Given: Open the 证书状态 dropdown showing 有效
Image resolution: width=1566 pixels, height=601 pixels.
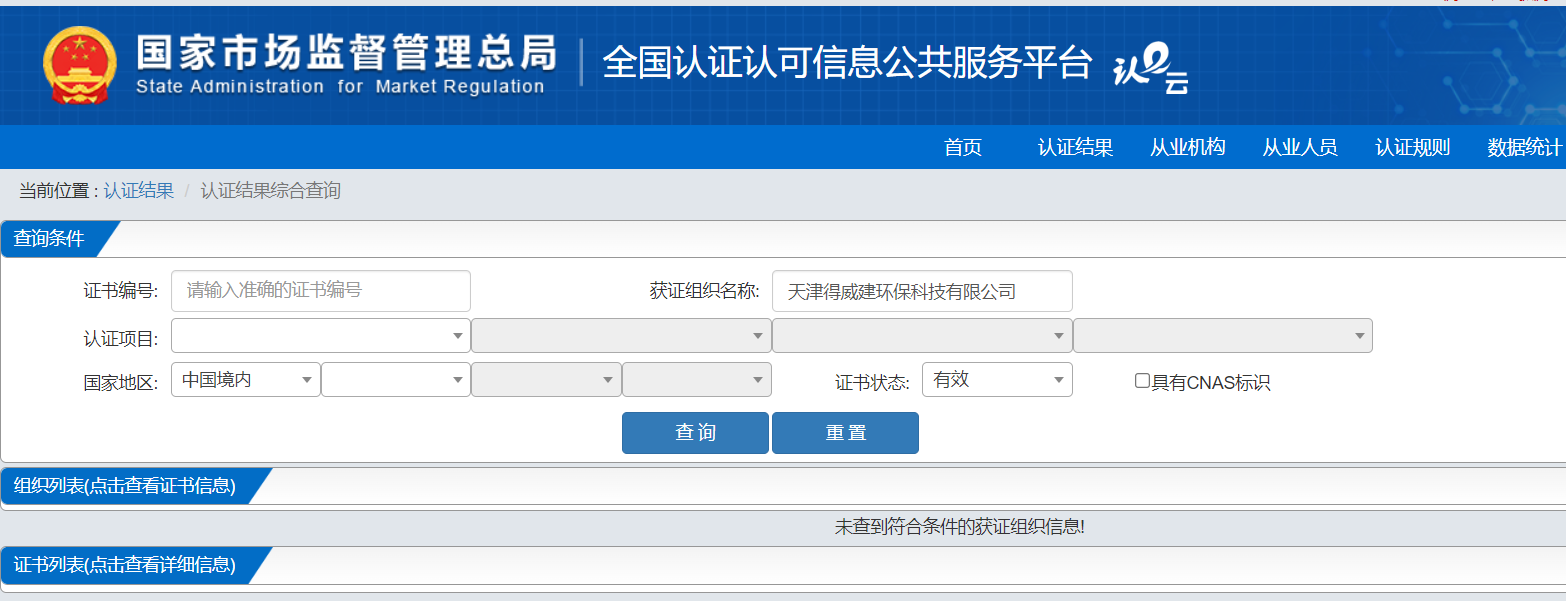Looking at the screenshot, I should click(997, 380).
